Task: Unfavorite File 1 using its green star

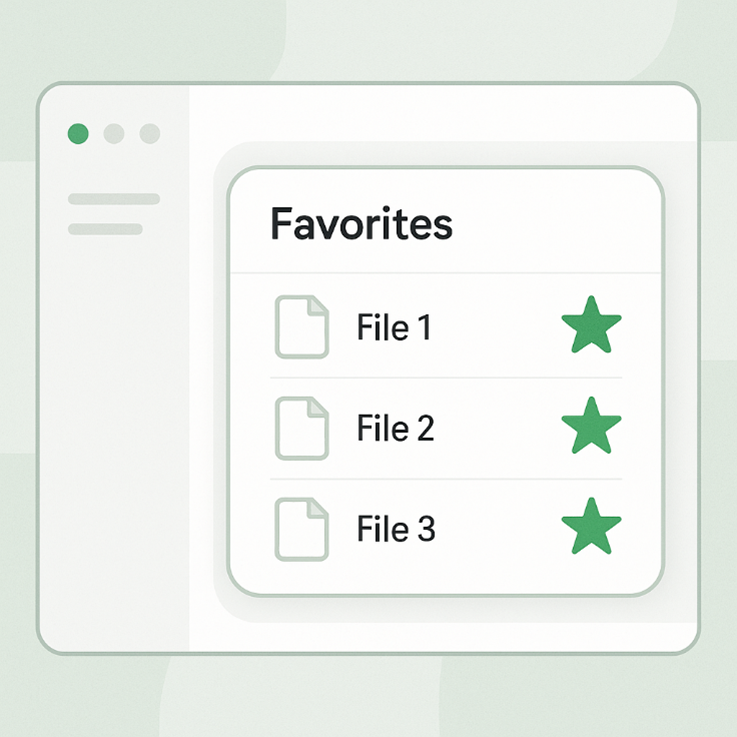Action: pos(591,326)
